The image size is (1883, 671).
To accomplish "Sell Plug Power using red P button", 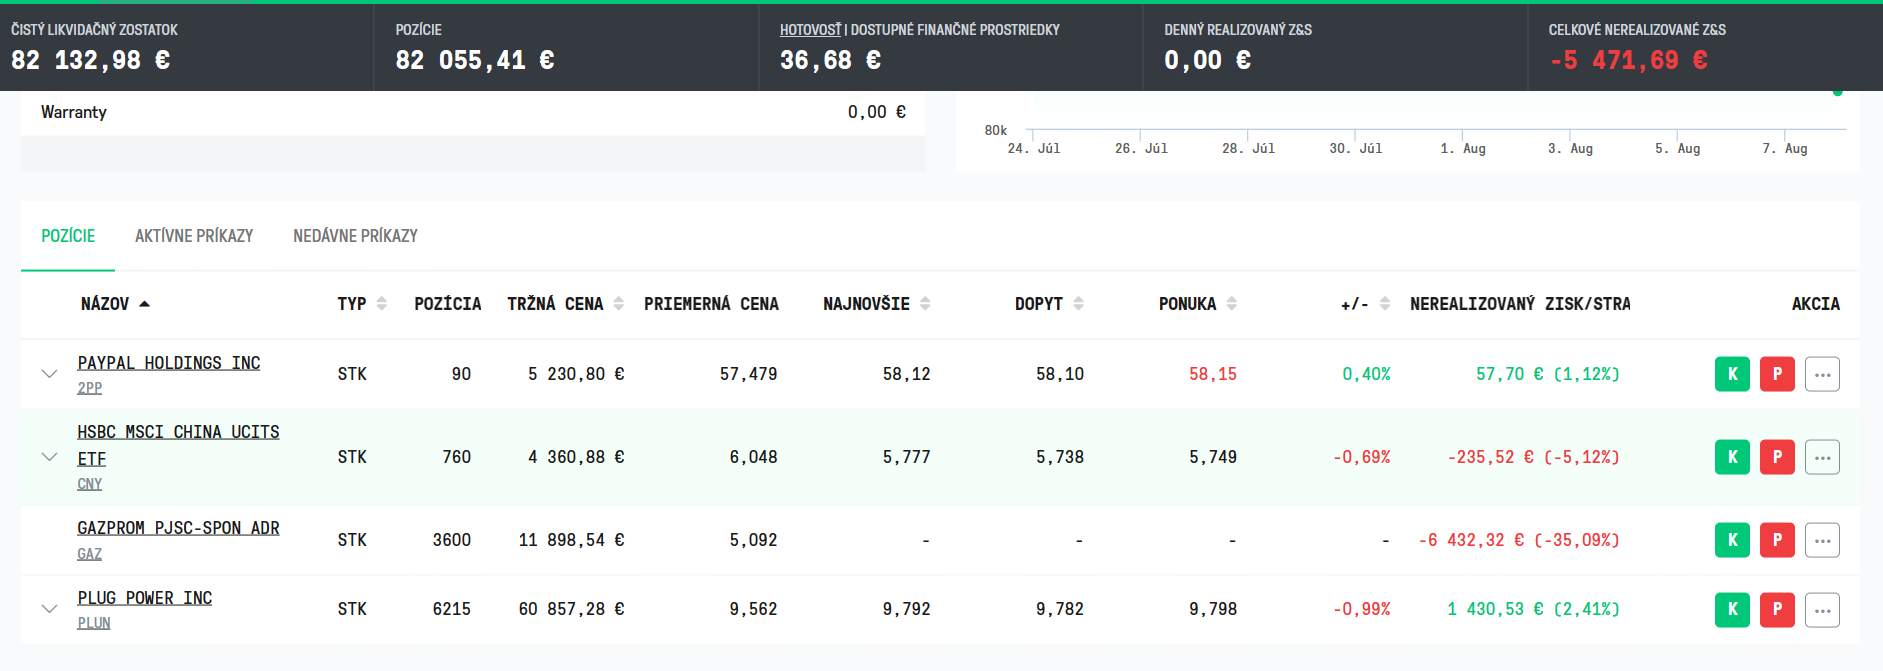I will click(x=1777, y=609).
